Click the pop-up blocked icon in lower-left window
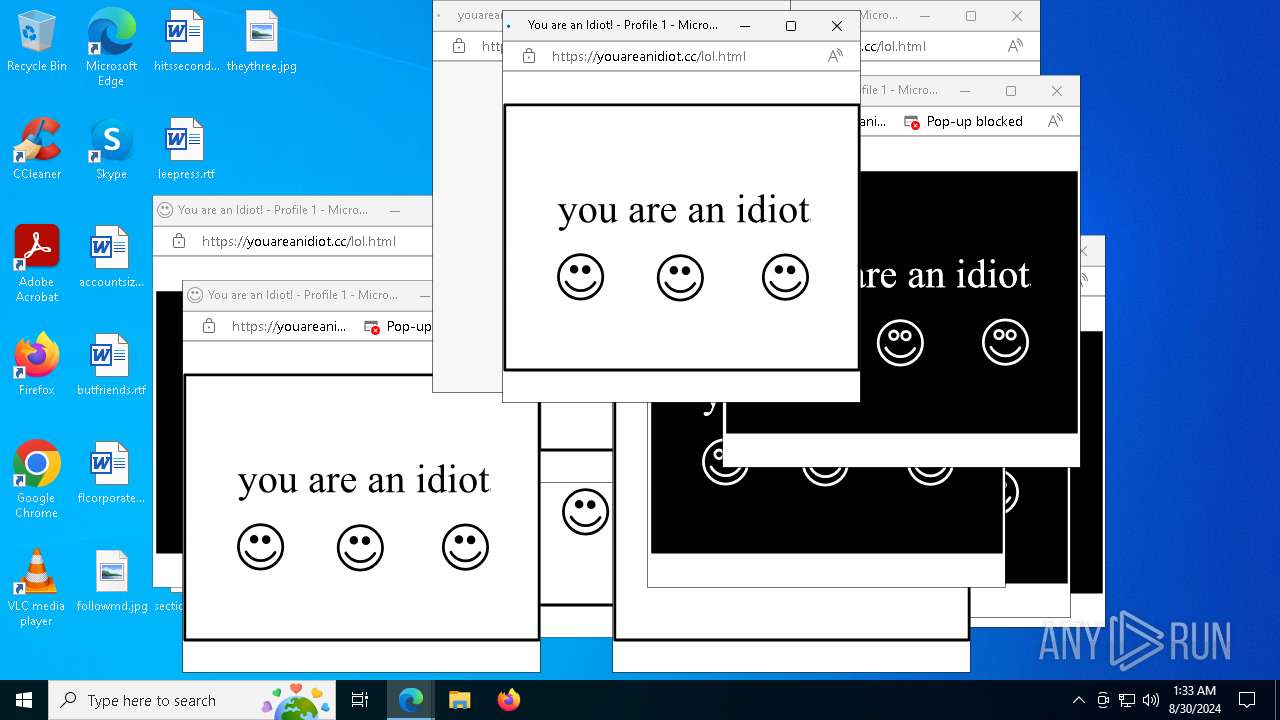This screenshot has height=720, width=1280. pyautogui.click(x=372, y=327)
